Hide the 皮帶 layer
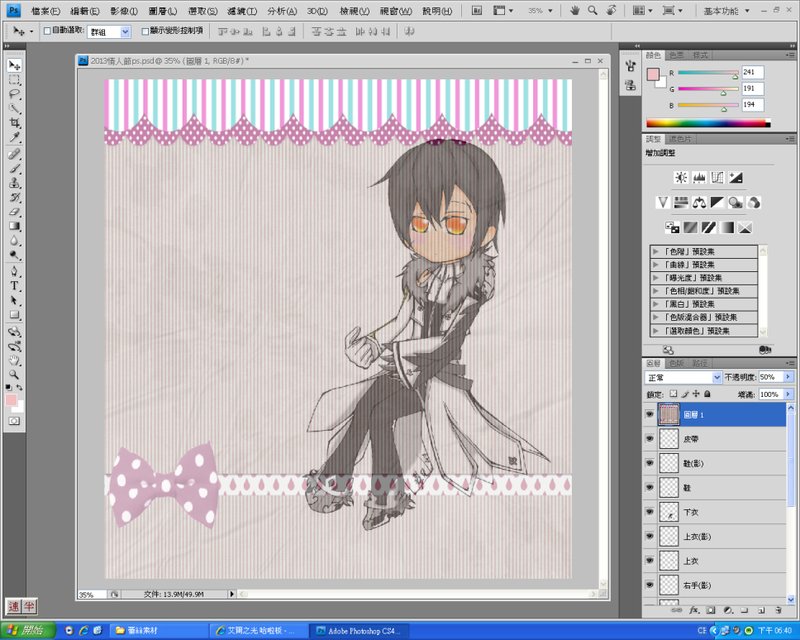The height and width of the screenshot is (640, 800). pyautogui.click(x=649, y=438)
